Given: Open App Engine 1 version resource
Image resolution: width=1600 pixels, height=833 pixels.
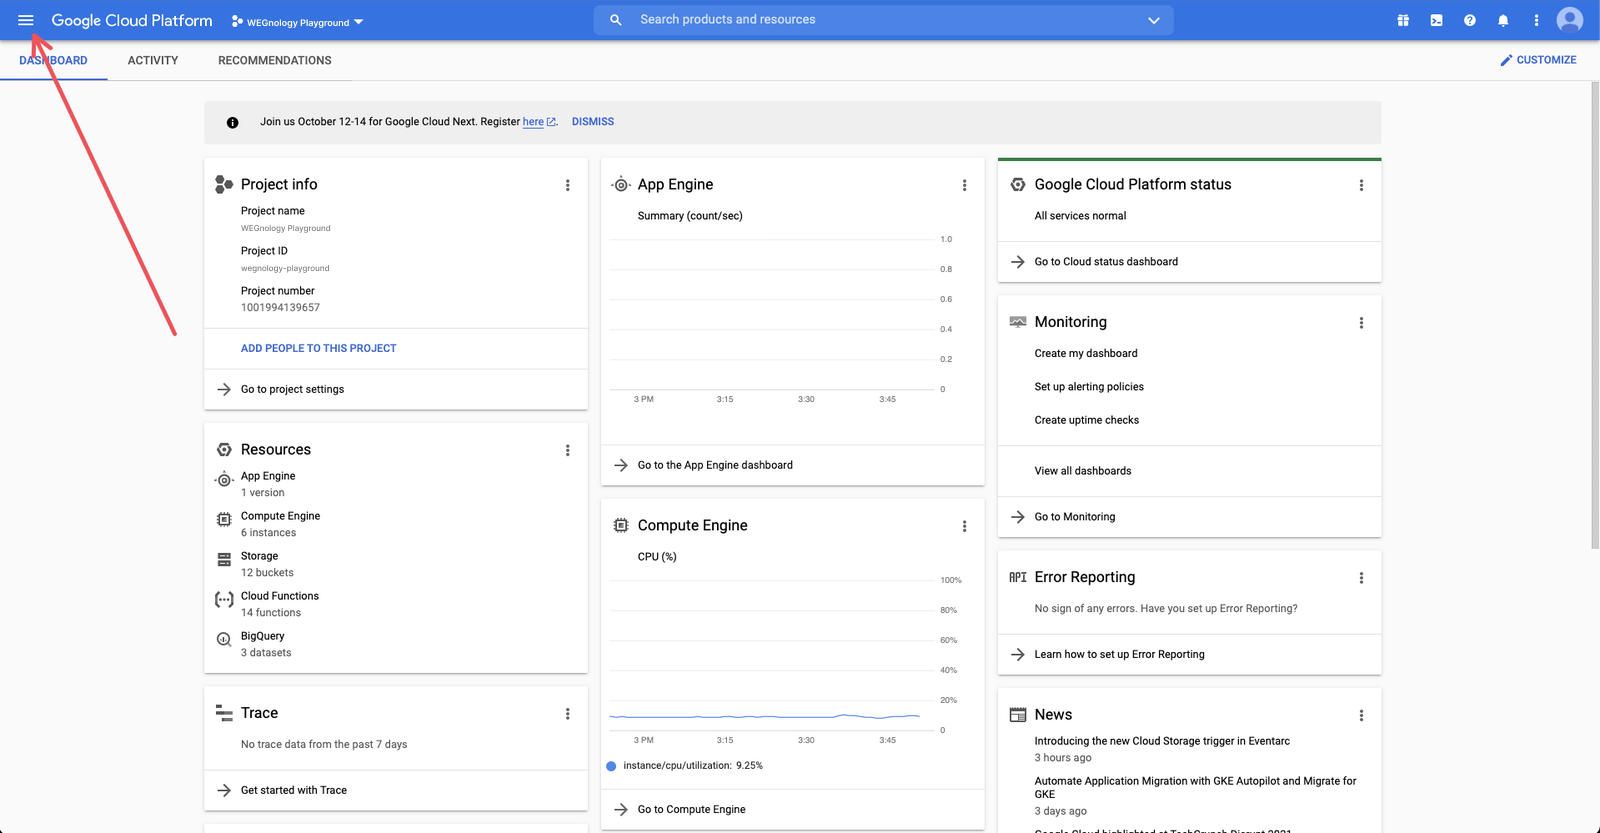Looking at the screenshot, I should tap(268, 484).
